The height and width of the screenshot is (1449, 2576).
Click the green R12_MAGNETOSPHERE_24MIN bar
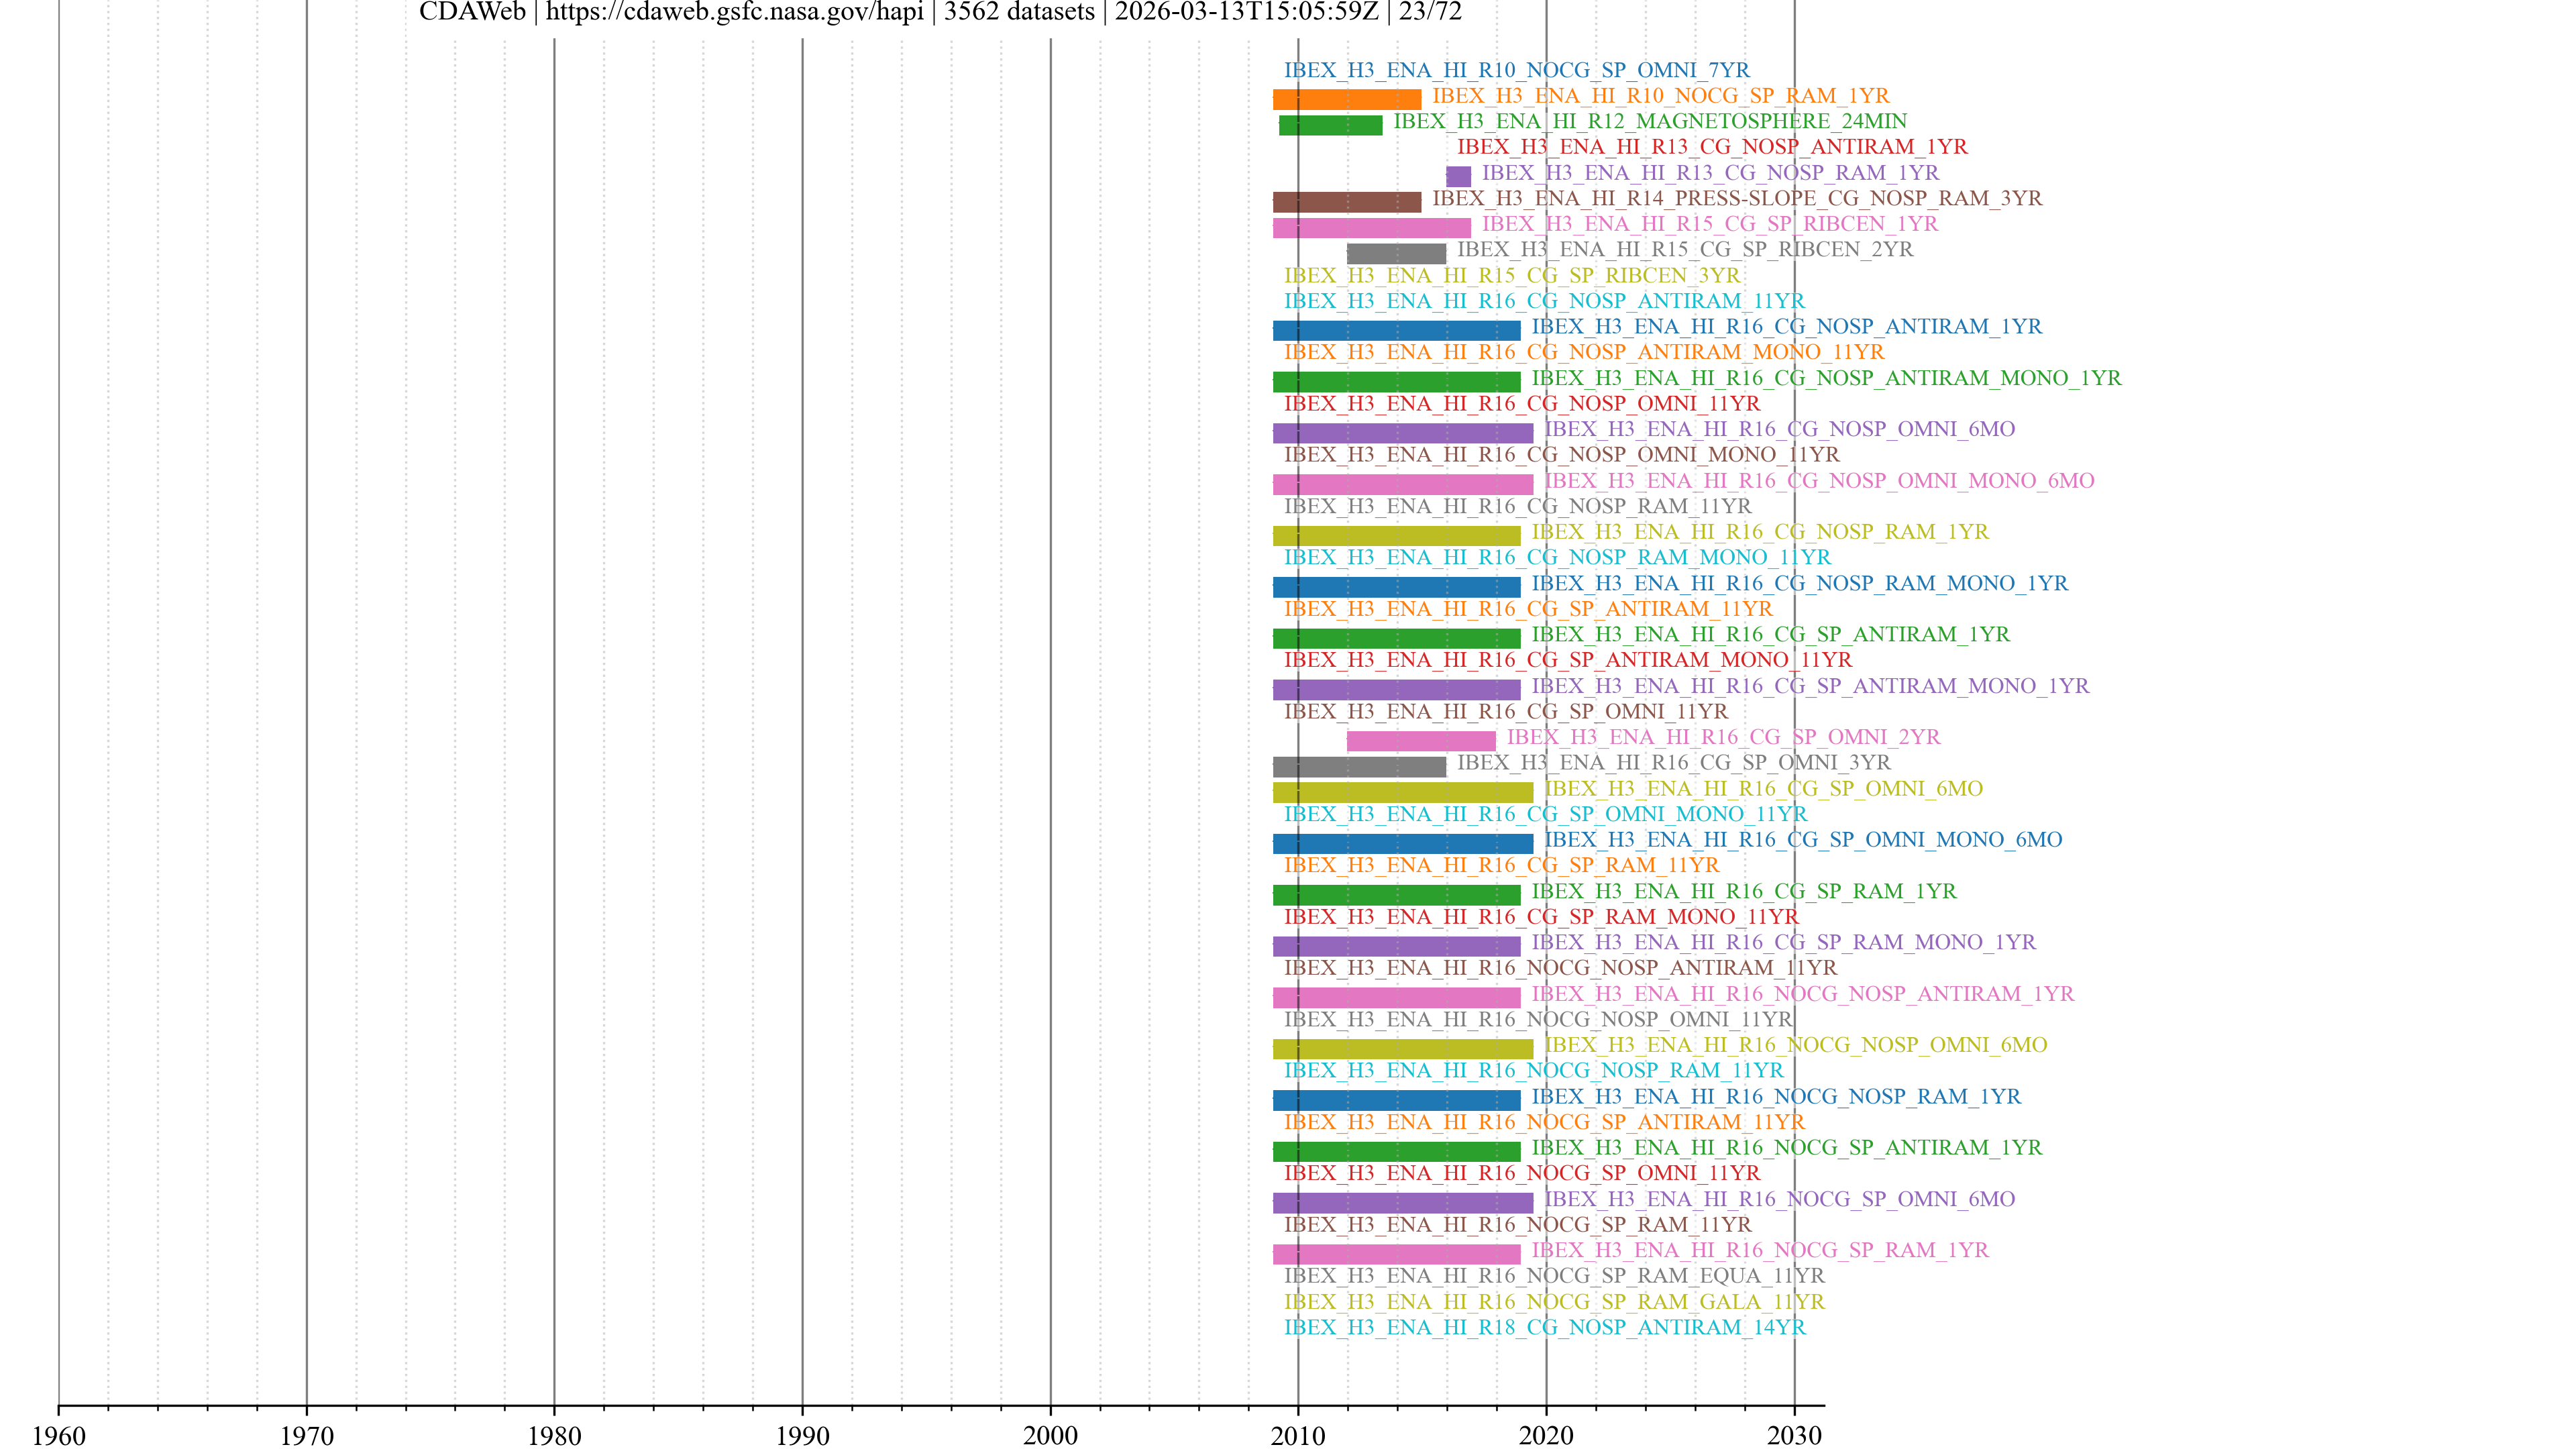point(1330,125)
